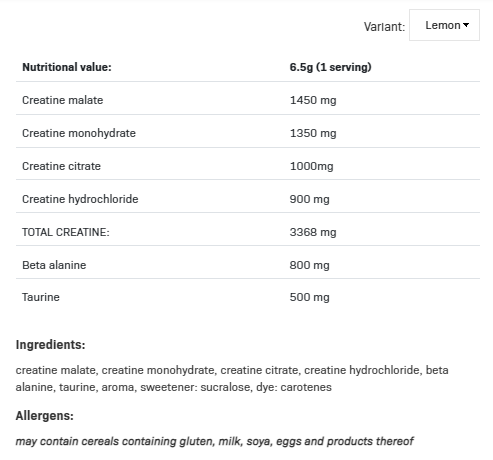Select the Beta alanine row label
Viewport: 493px width, 460px height.
[x=54, y=265]
